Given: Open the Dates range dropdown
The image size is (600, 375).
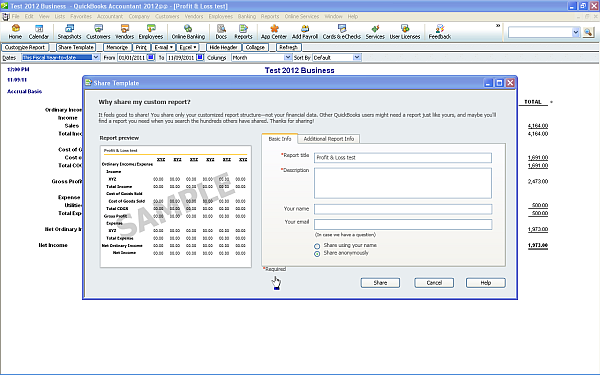Looking at the screenshot, I should tap(96, 57).
